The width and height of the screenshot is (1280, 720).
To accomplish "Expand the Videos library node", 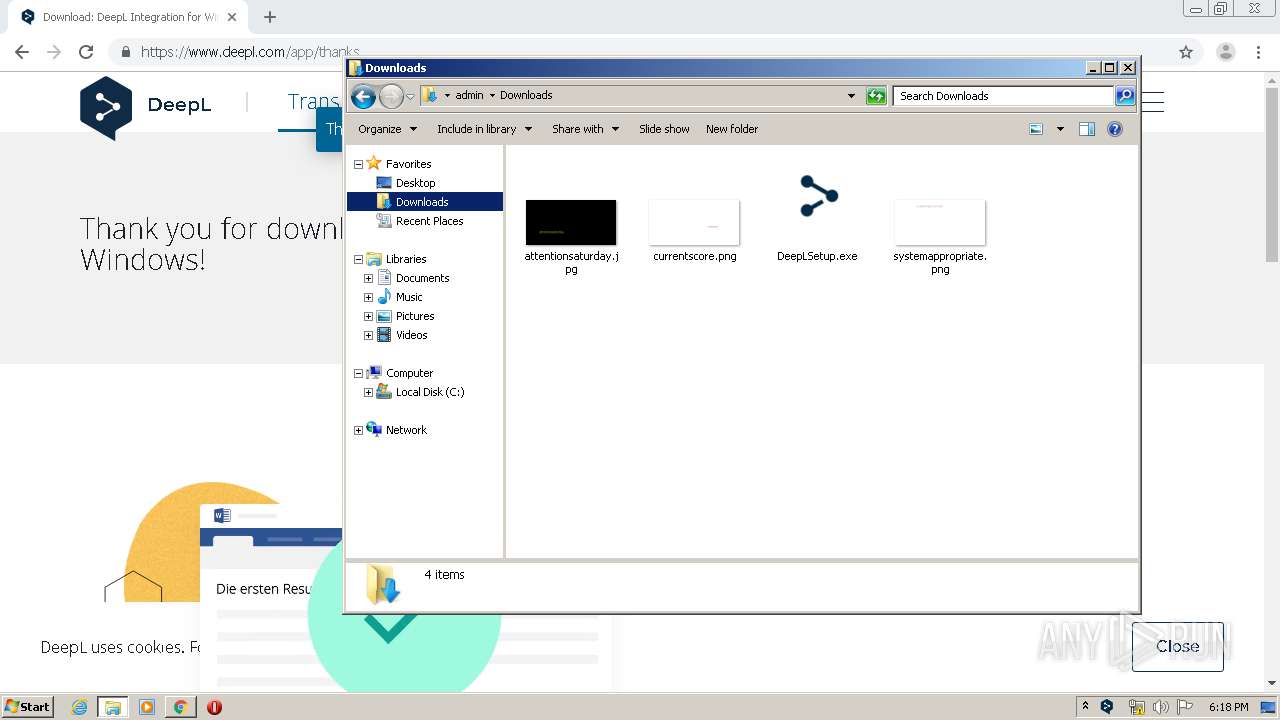I will tap(368, 335).
